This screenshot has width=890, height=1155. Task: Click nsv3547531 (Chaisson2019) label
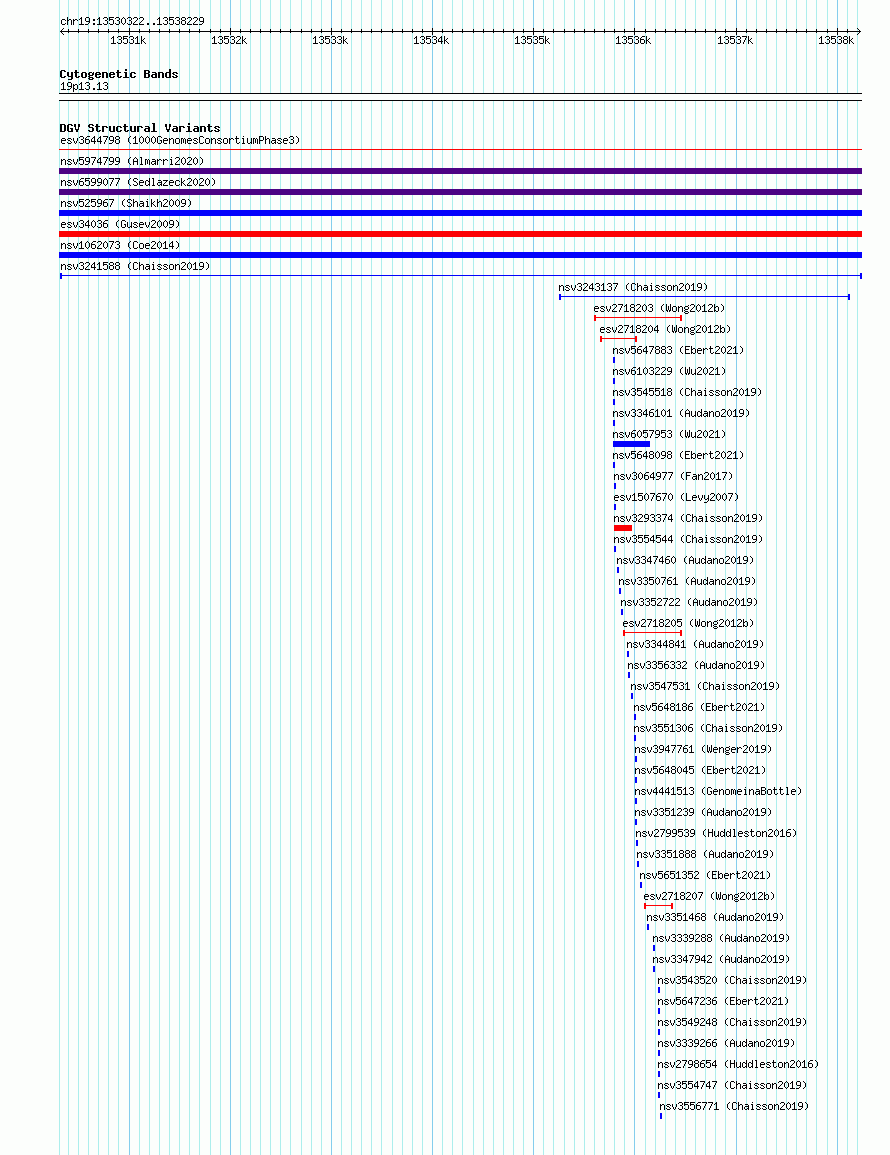coord(705,686)
